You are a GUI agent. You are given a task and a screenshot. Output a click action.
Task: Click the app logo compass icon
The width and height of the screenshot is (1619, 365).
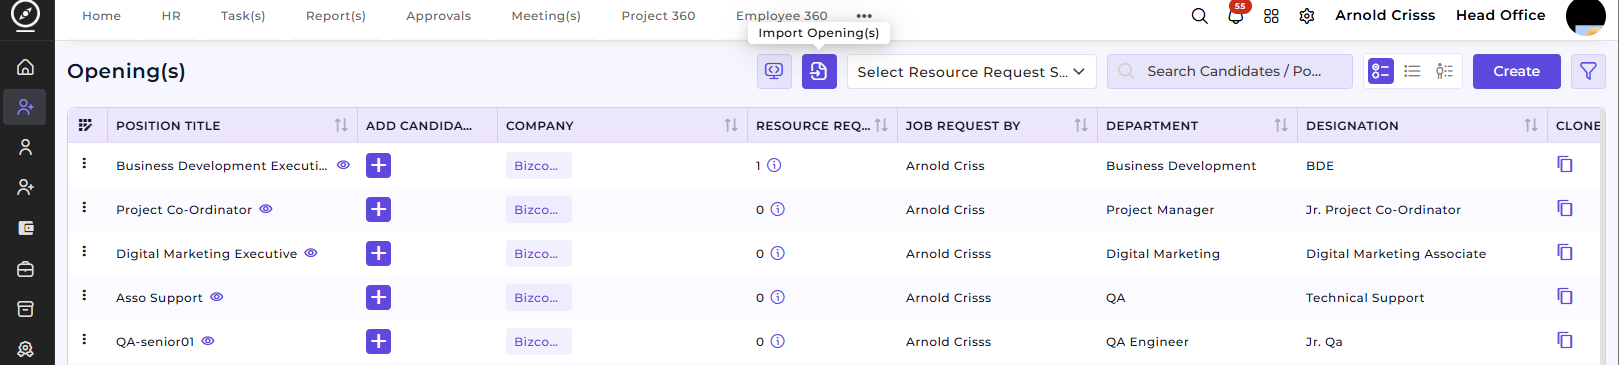coord(26,15)
